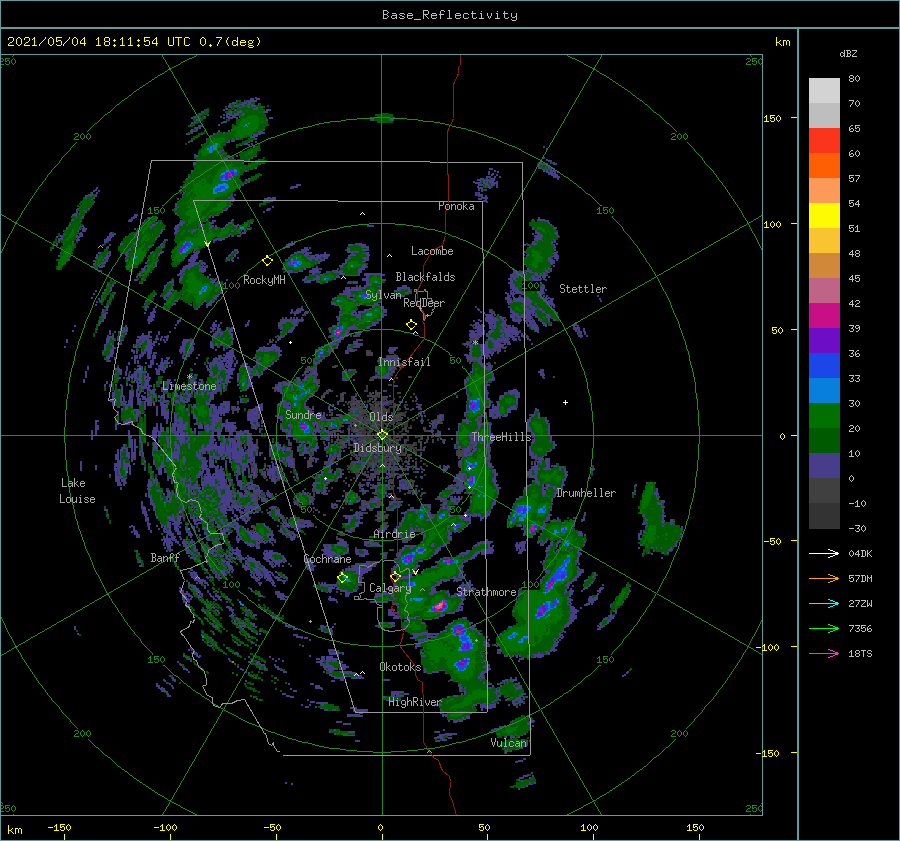Click the yellow radar-center diamond between Olds and Didsbury
Image resolution: width=900 pixels, height=841 pixels.
point(382,435)
